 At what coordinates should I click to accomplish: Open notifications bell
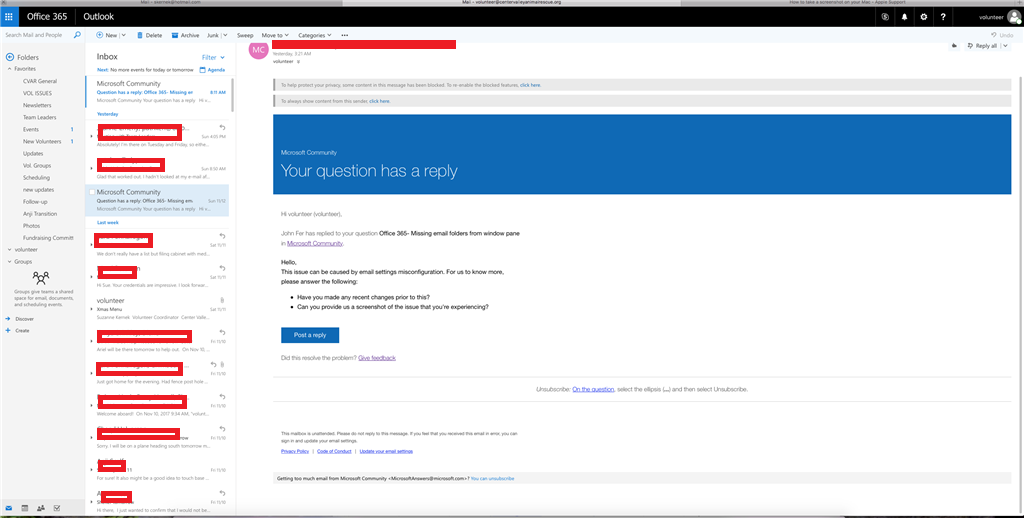click(904, 17)
